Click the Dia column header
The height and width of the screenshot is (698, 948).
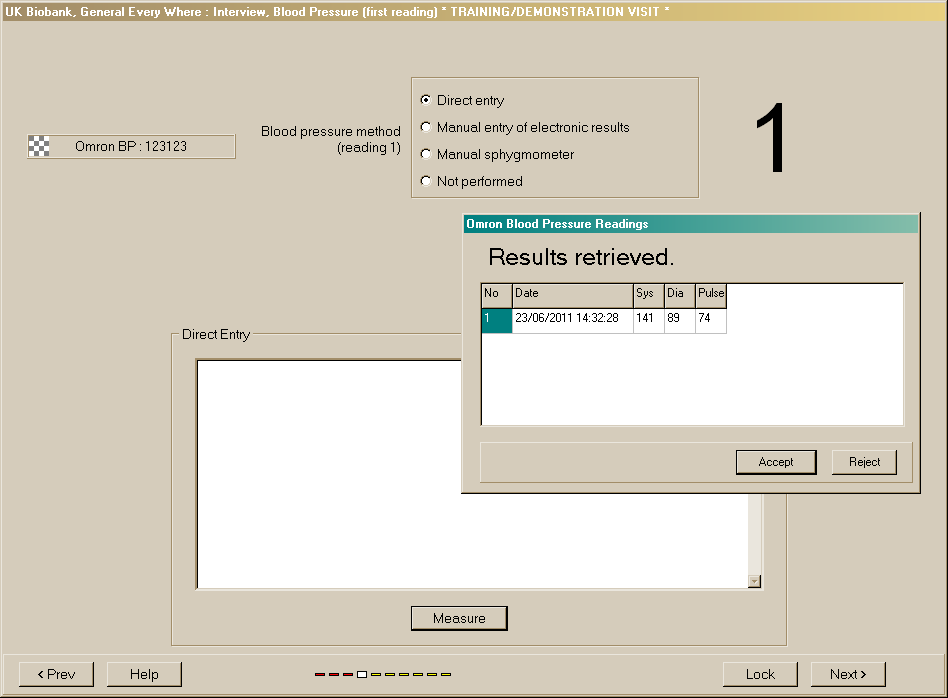[x=679, y=294]
